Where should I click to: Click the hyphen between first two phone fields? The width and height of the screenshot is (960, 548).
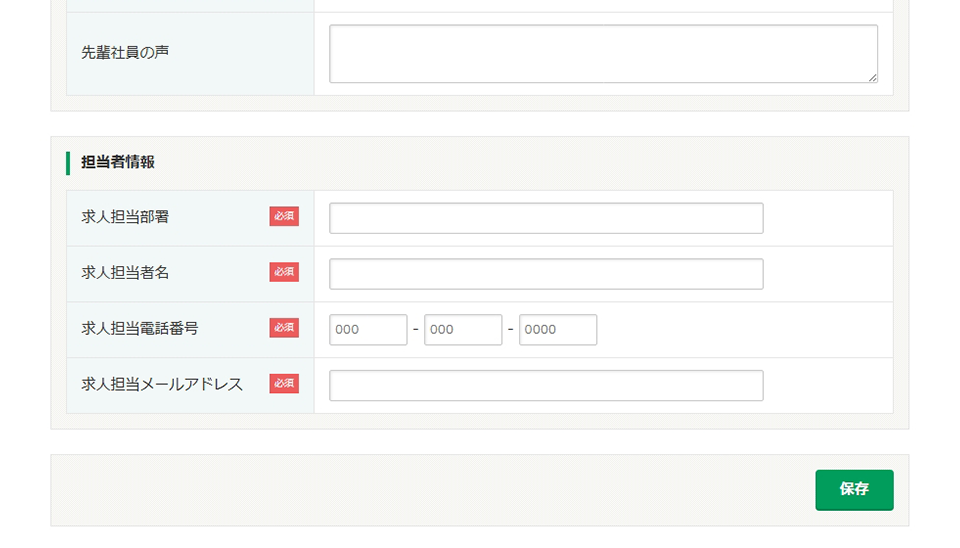[x=416, y=329]
